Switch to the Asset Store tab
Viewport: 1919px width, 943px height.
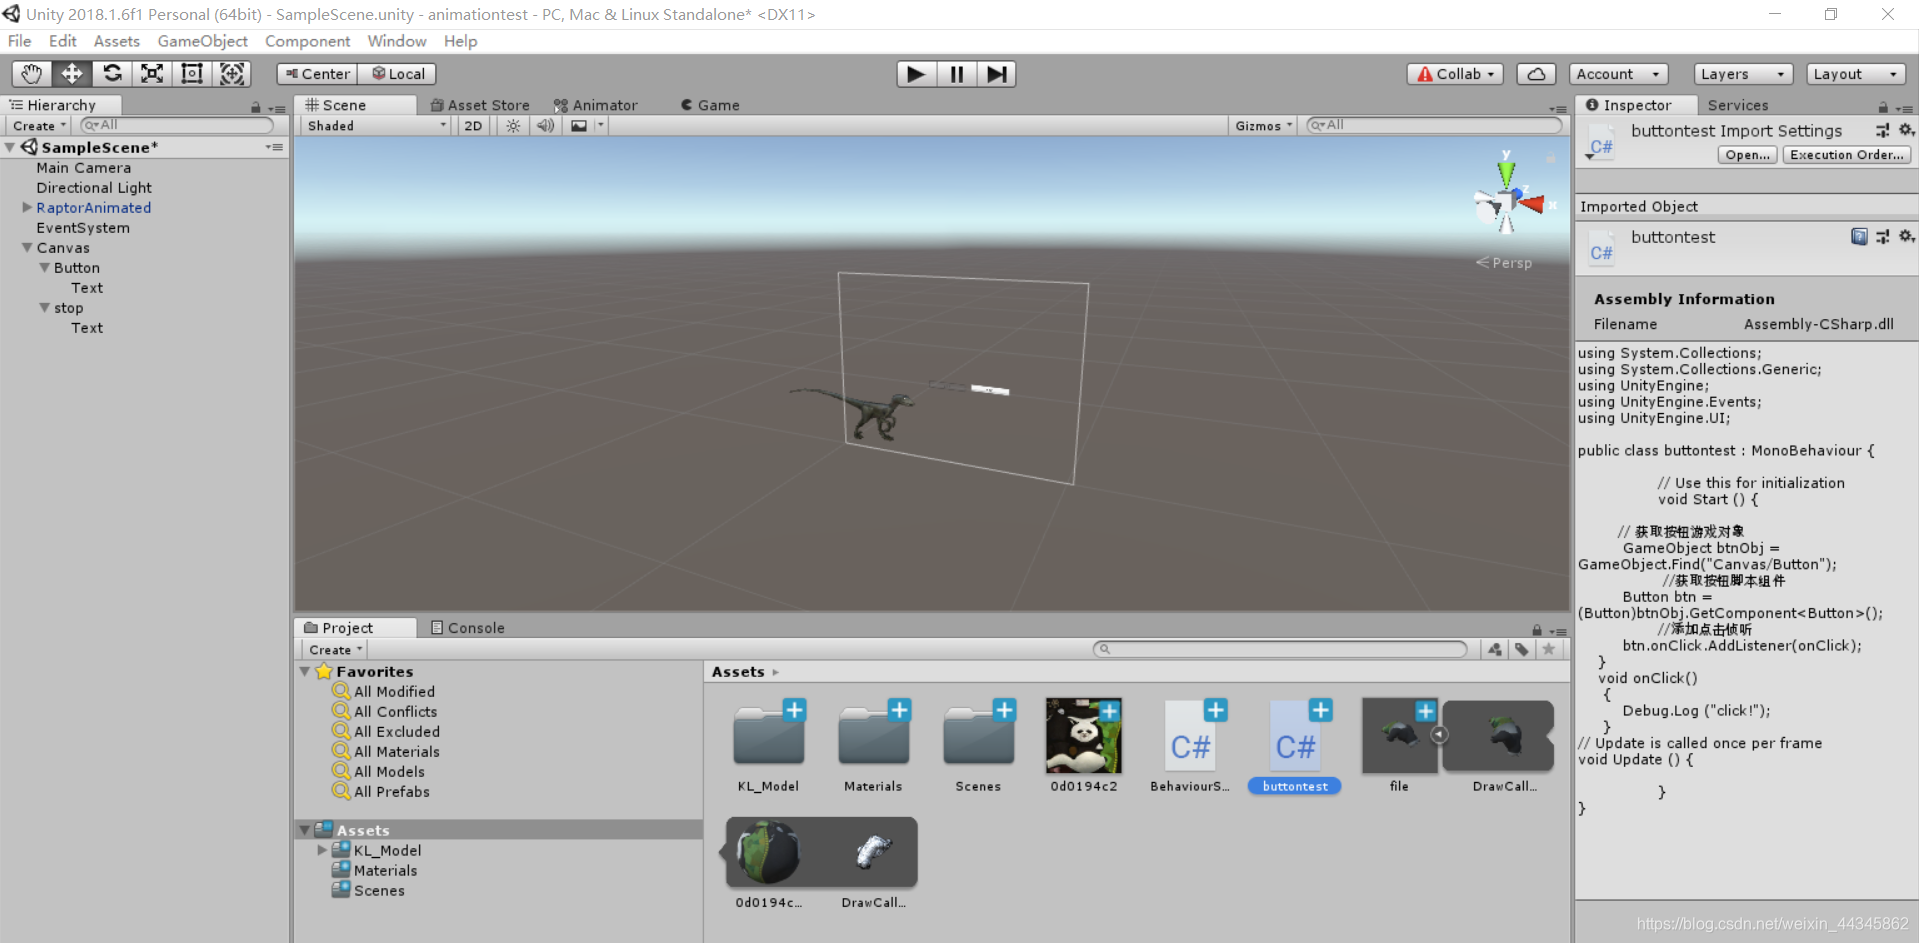(480, 105)
